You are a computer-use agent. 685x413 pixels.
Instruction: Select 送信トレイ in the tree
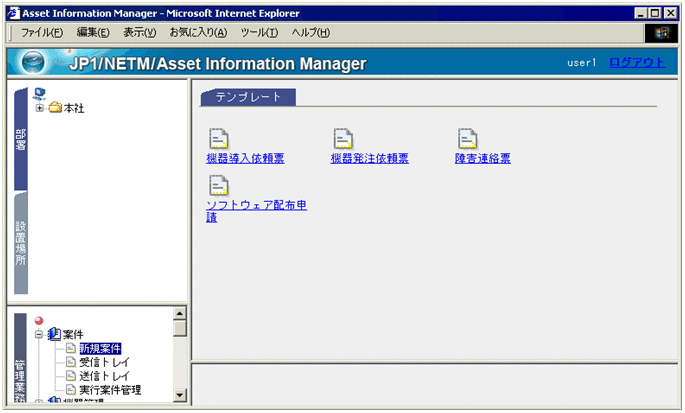click(x=104, y=376)
